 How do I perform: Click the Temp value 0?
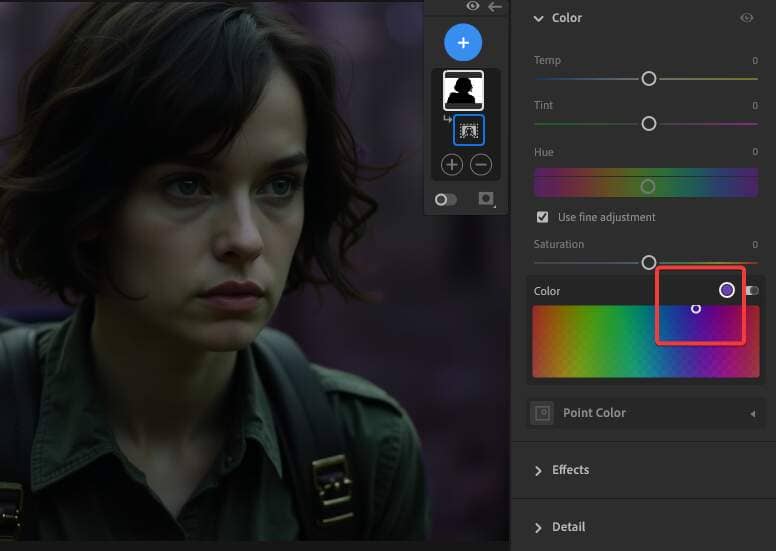tap(755, 60)
